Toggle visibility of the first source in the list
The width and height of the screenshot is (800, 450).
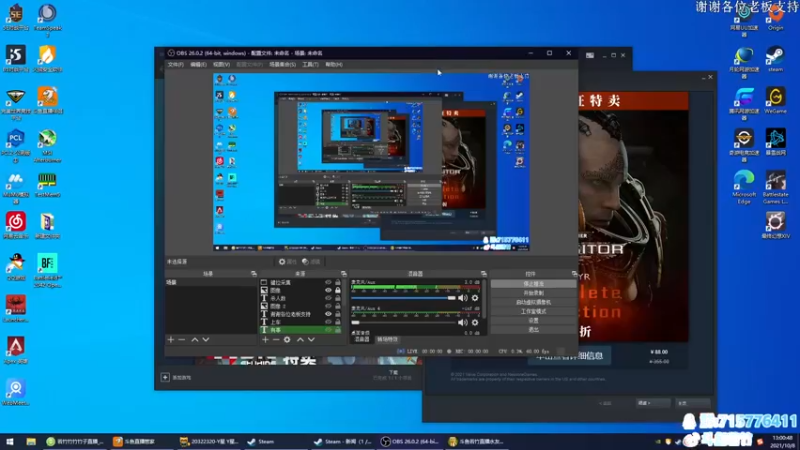[x=328, y=282]
